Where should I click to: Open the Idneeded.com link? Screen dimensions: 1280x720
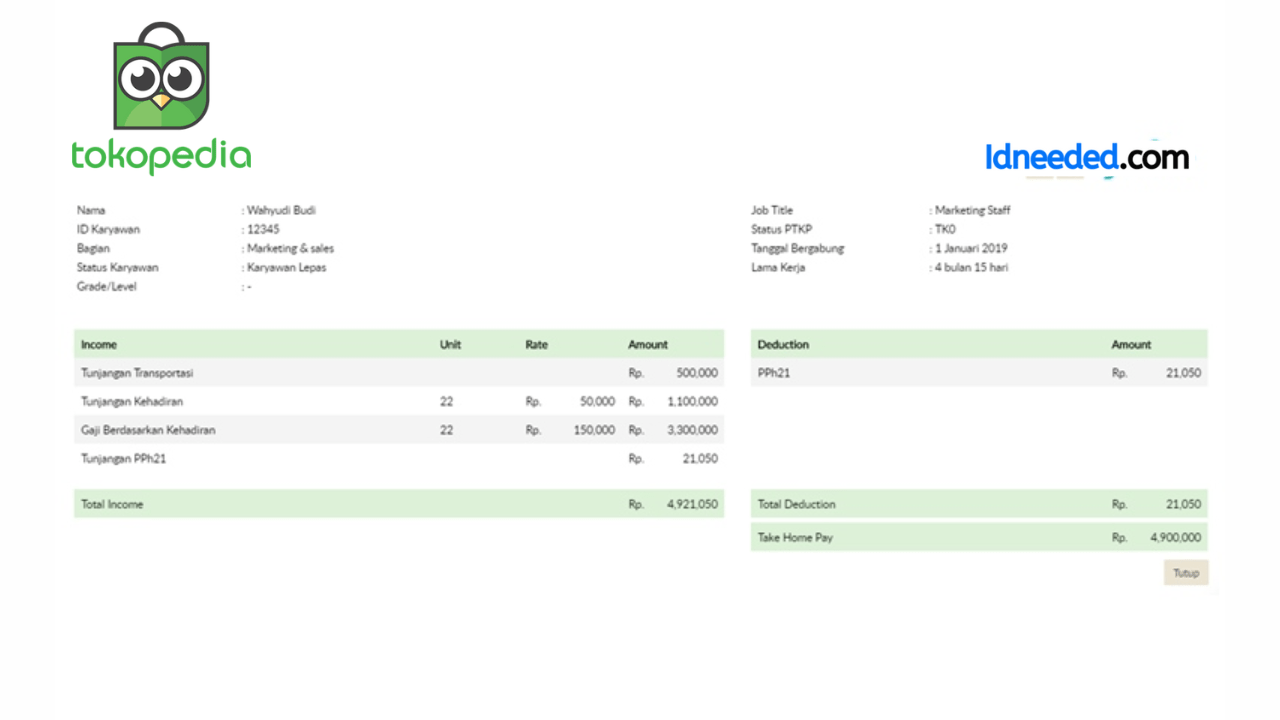[1087, 157]
